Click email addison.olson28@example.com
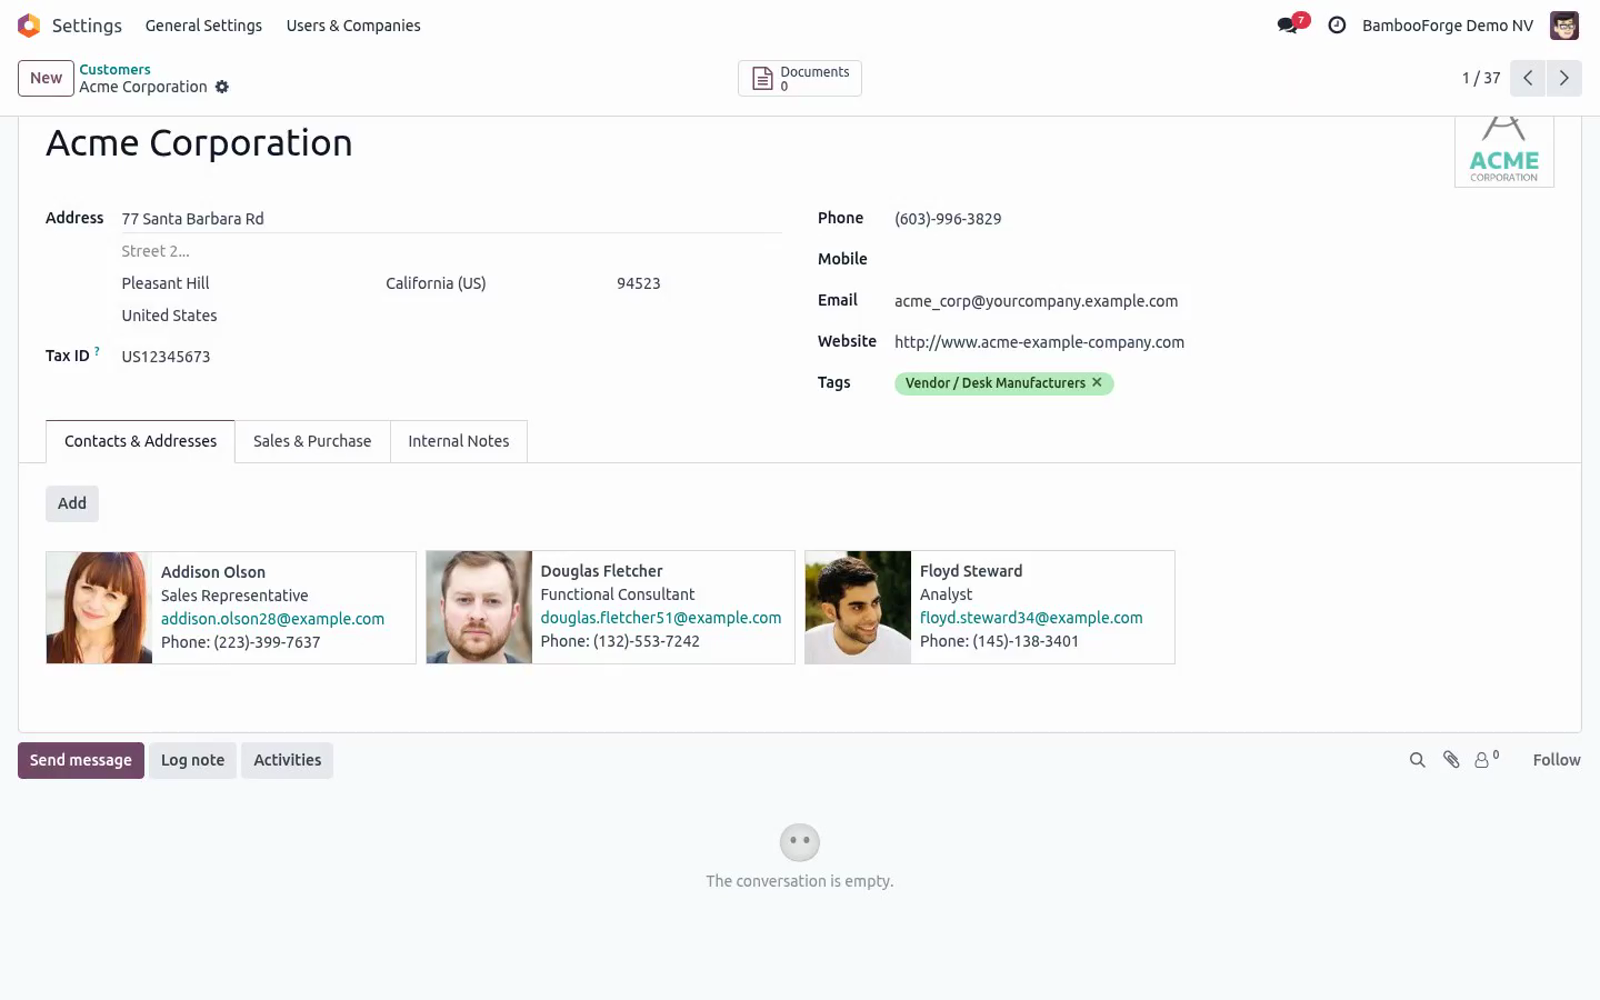The height and width of the screenshot is (1000, 1600). click(x=272, y=619)
